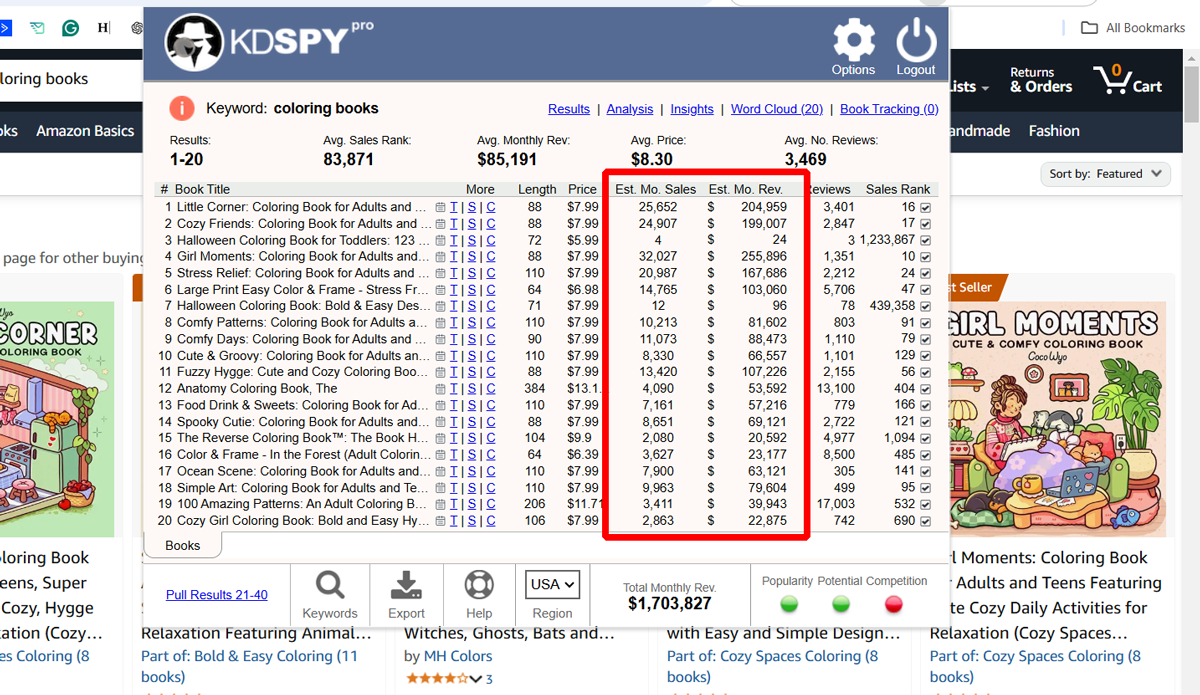Click the Logout power icon
Image resolution: width=1200 pixels, height=695 pixels.
click(x=915, y=42)
